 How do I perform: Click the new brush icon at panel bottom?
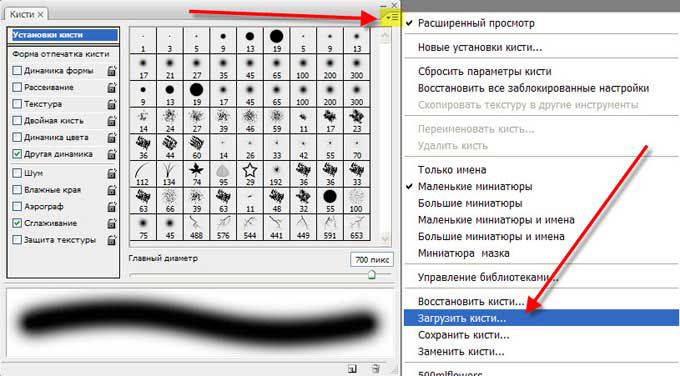tap(352, 369)
